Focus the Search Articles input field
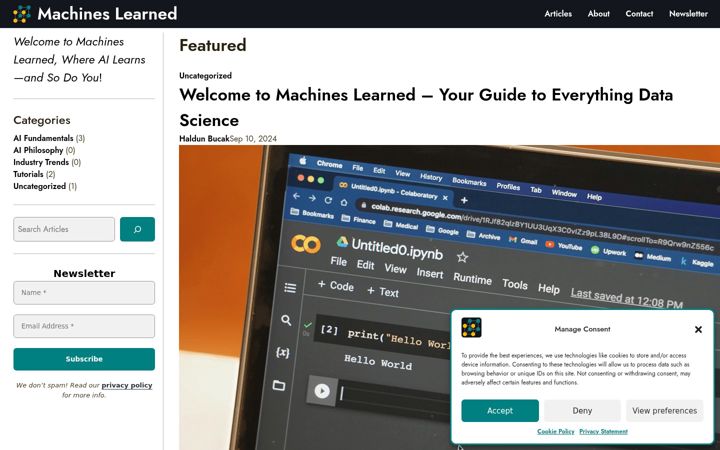The image size is (720, 450). click(64, 229)
